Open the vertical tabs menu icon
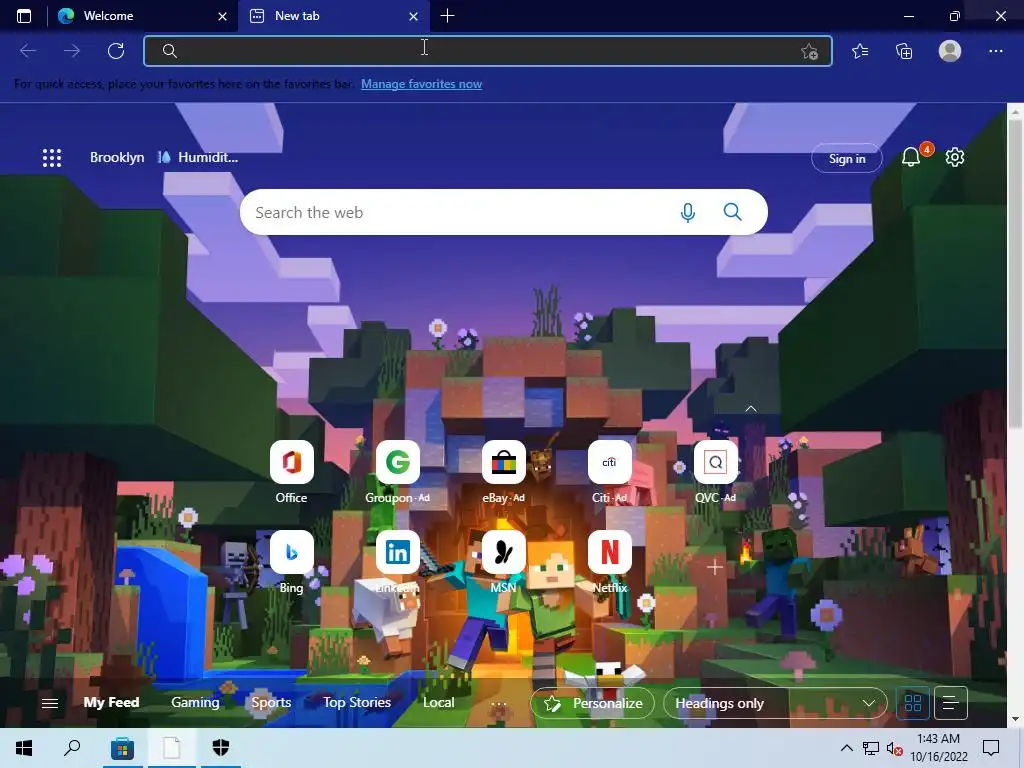The image size is (1024, 768). pyautogui.click(x=24, y=16)
